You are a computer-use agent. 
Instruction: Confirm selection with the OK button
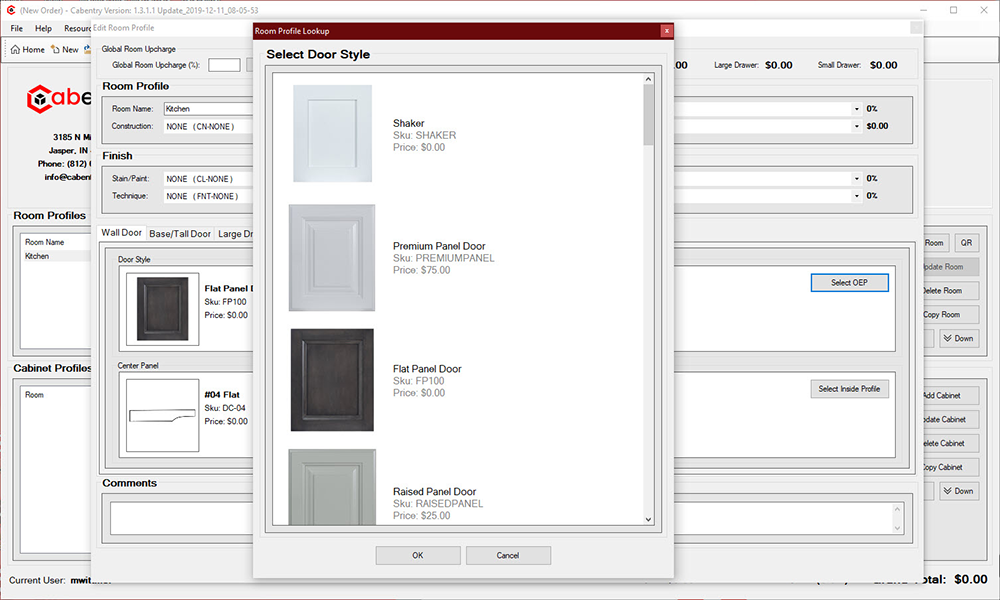pos(418,555)
